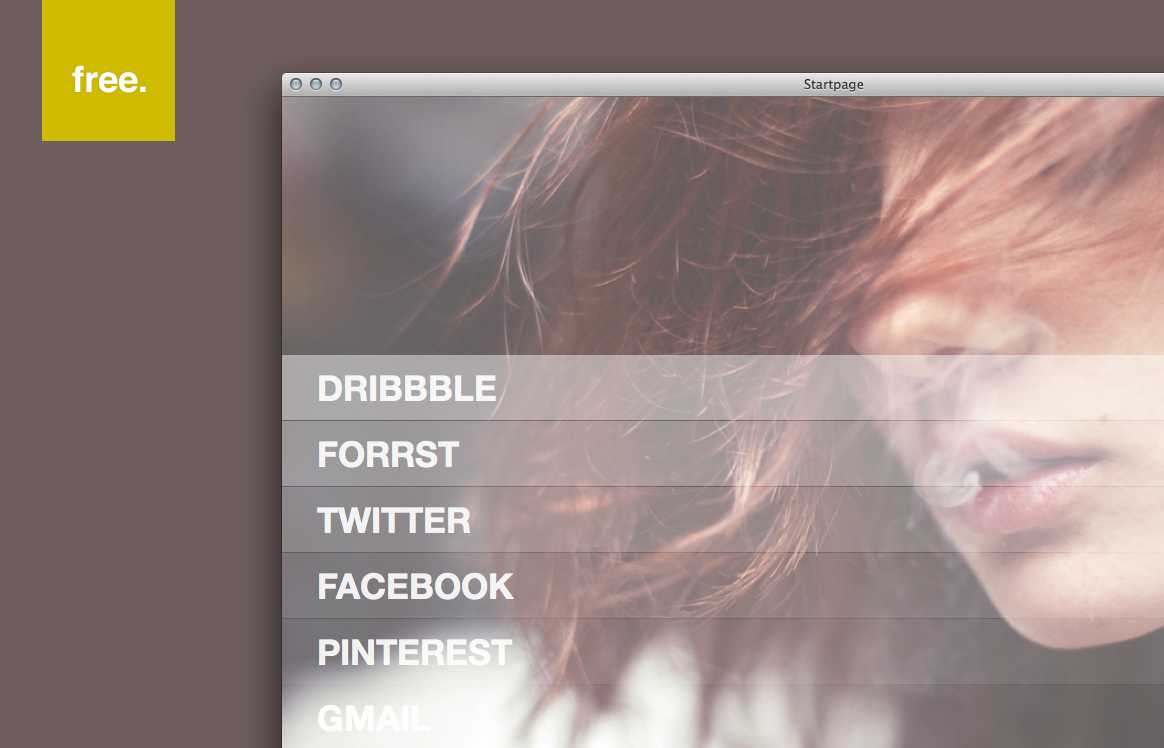Close the Startpage window
Screen dimensions: 1164x748
(295, 84)
